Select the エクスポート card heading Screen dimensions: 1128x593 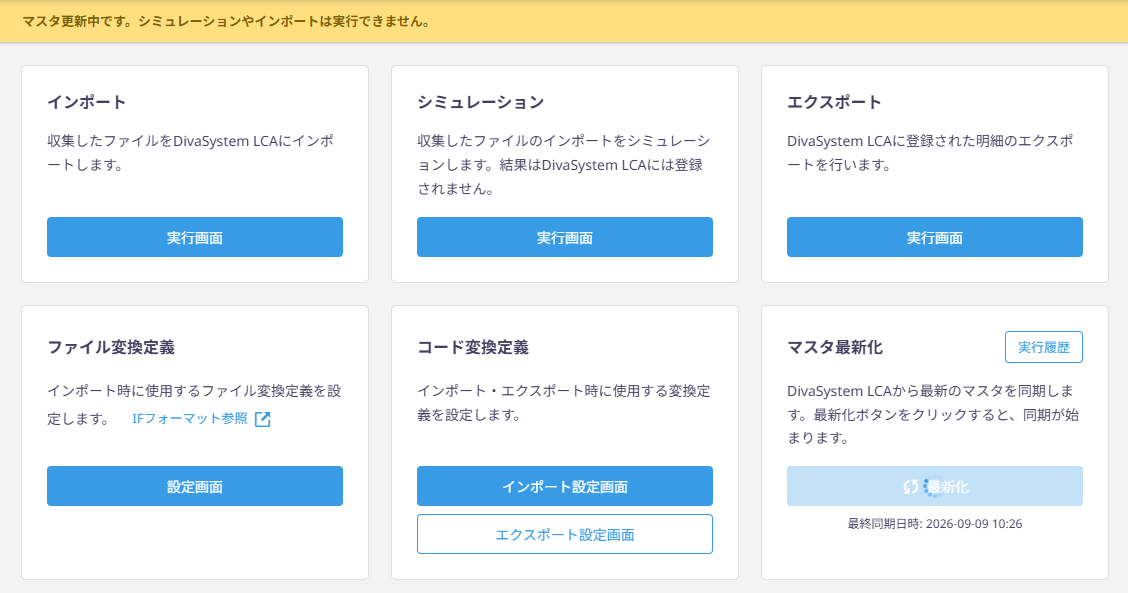coord(834,102)
